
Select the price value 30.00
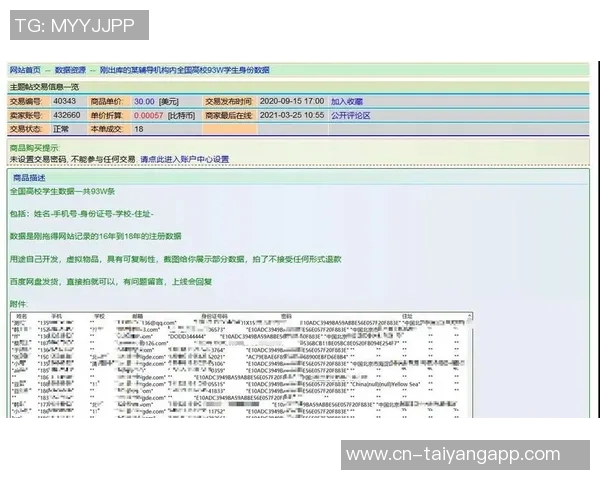pyautogui.click(x=144, y=101)
